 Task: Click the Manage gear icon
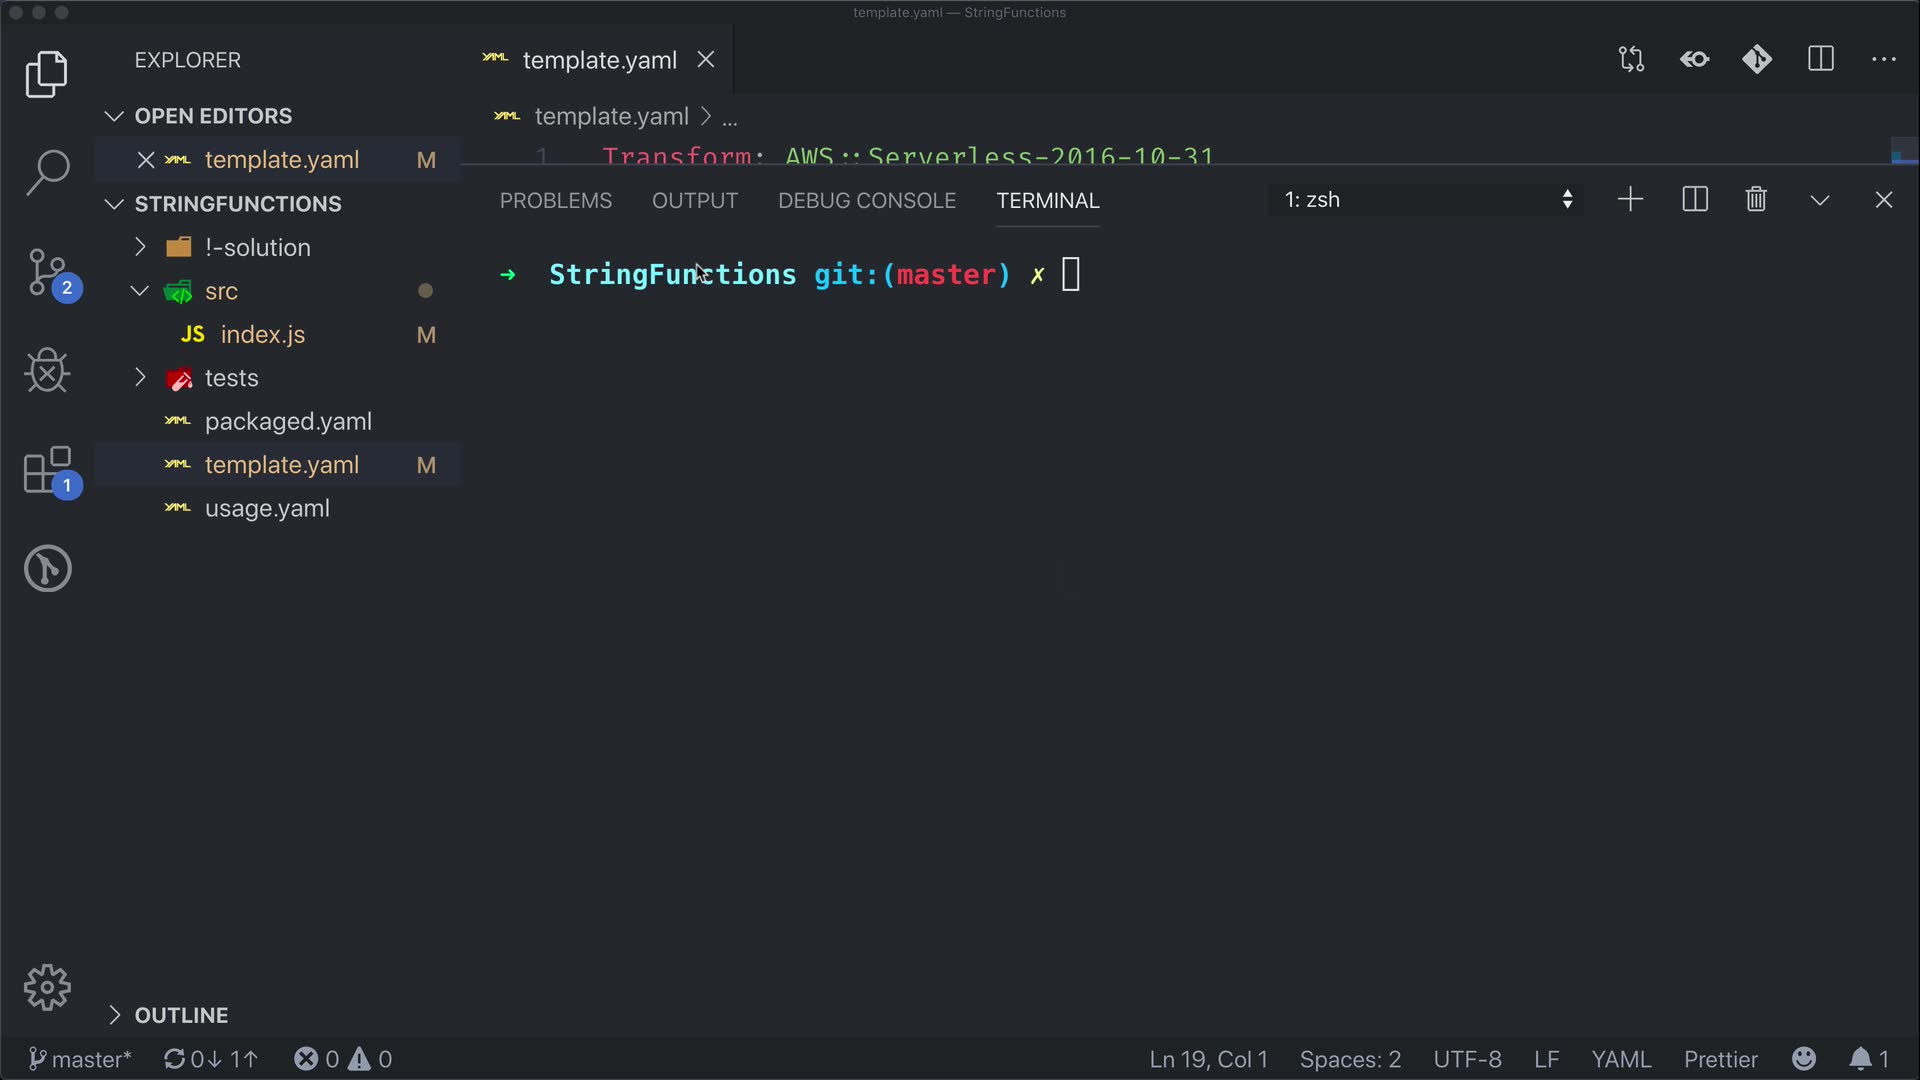coord(47,988)
